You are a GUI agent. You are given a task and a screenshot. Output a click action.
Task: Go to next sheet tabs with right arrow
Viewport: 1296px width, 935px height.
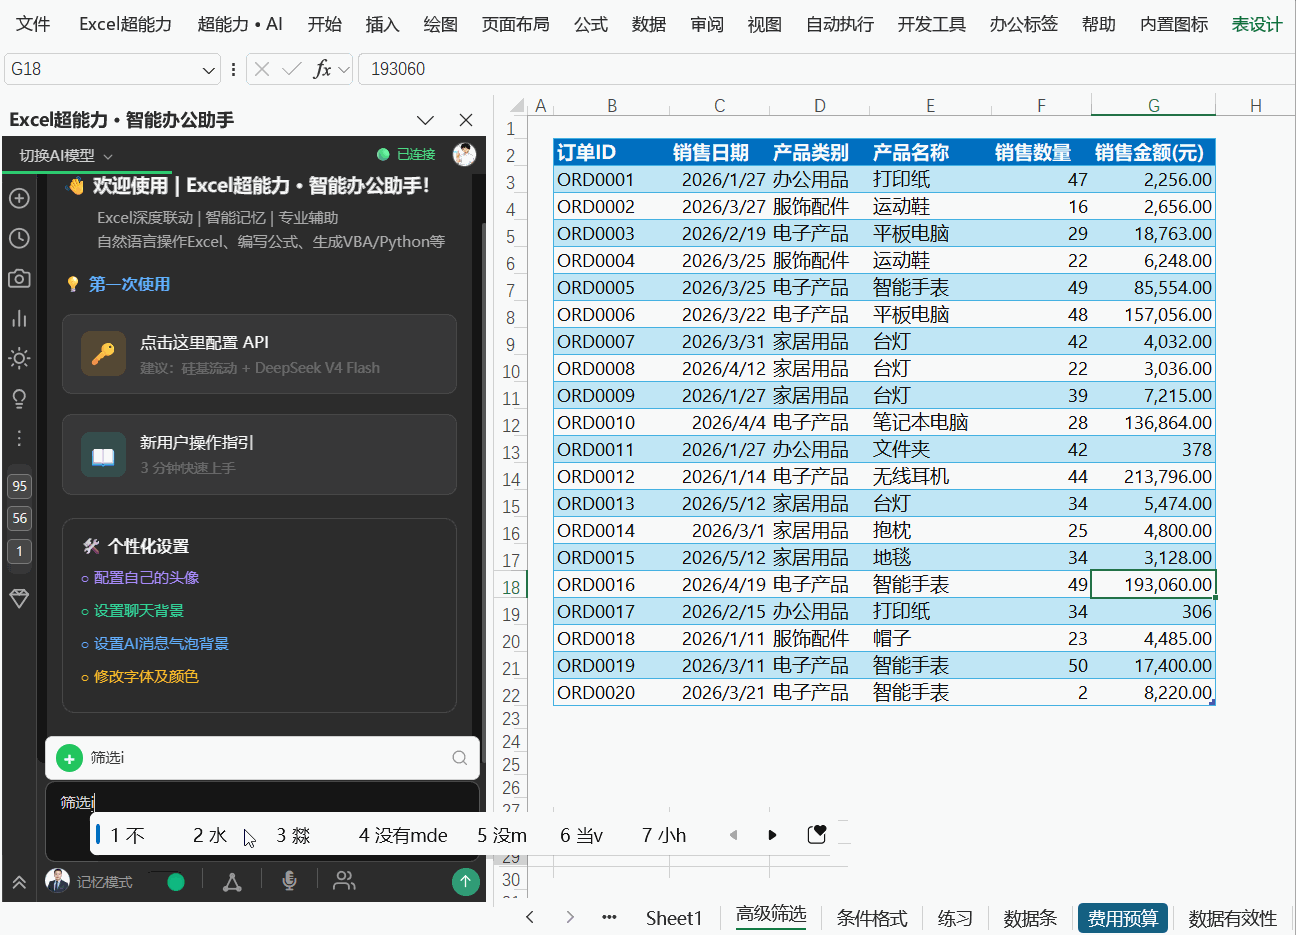click(570, 917)
